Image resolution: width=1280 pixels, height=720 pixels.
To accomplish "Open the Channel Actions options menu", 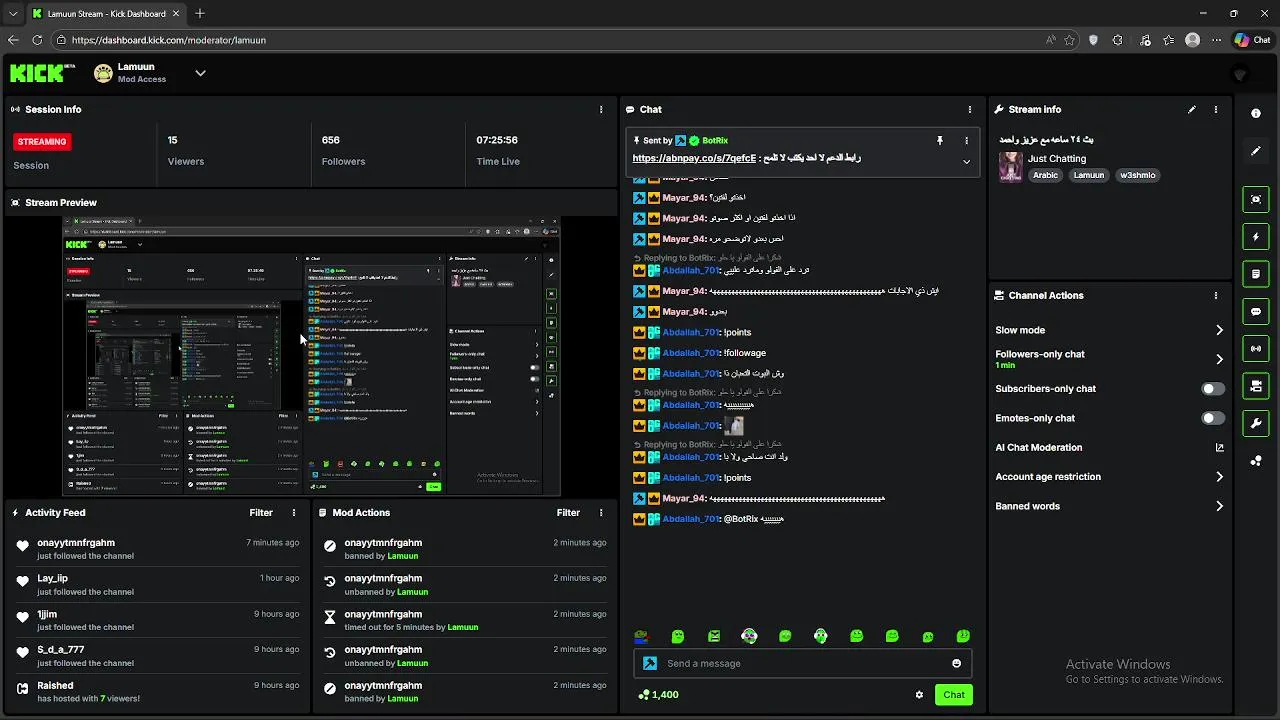I will 1216,296.
